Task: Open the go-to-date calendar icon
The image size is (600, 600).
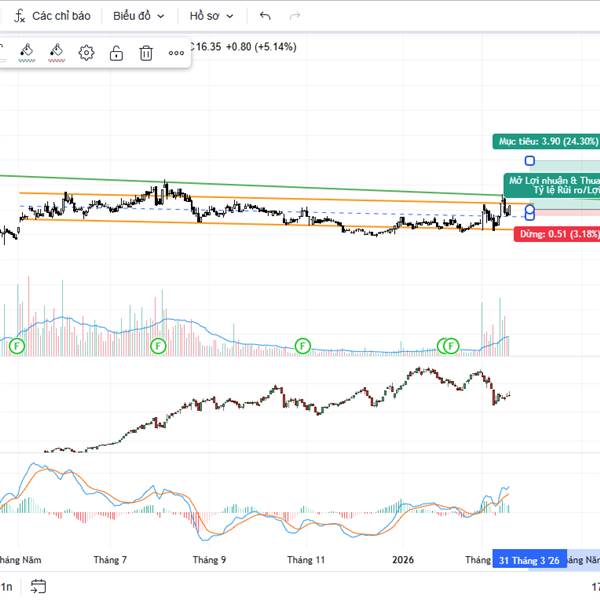Action: tap(38, 587)
